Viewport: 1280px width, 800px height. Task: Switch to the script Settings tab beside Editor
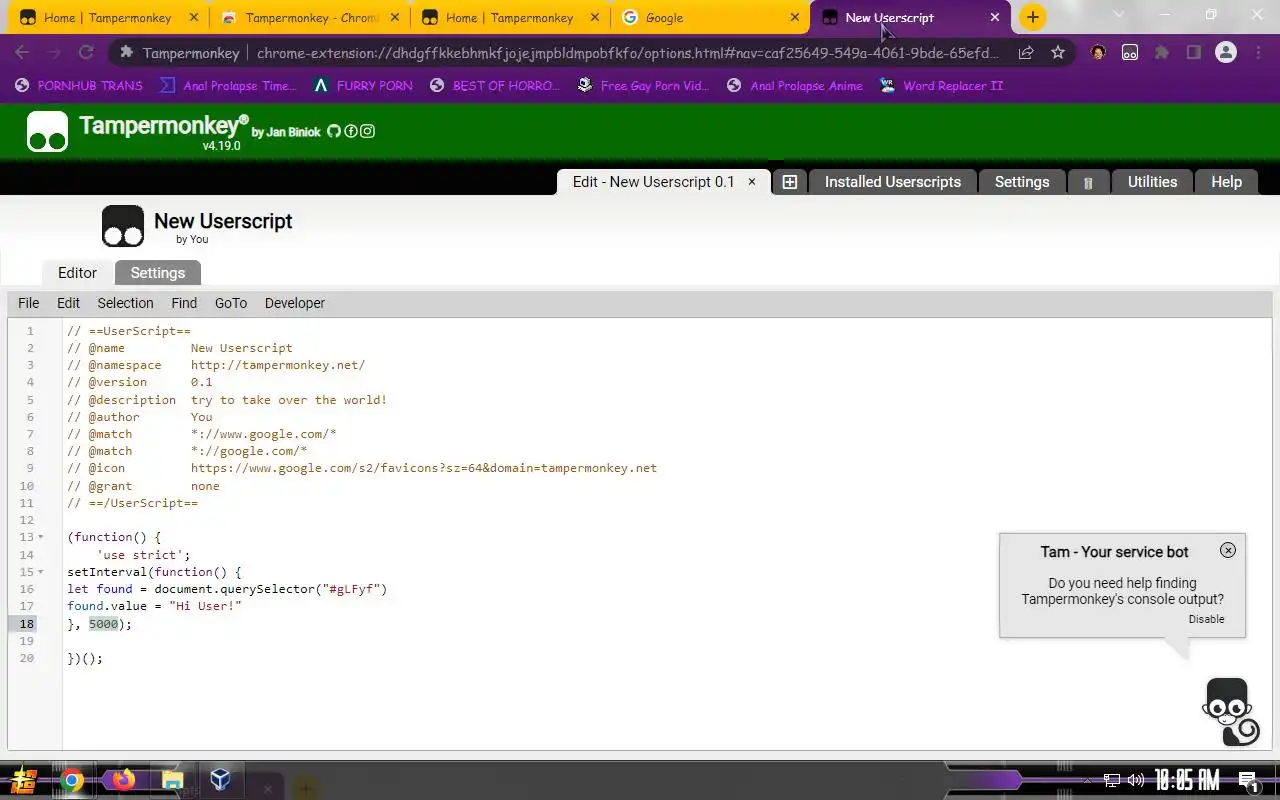158,273
